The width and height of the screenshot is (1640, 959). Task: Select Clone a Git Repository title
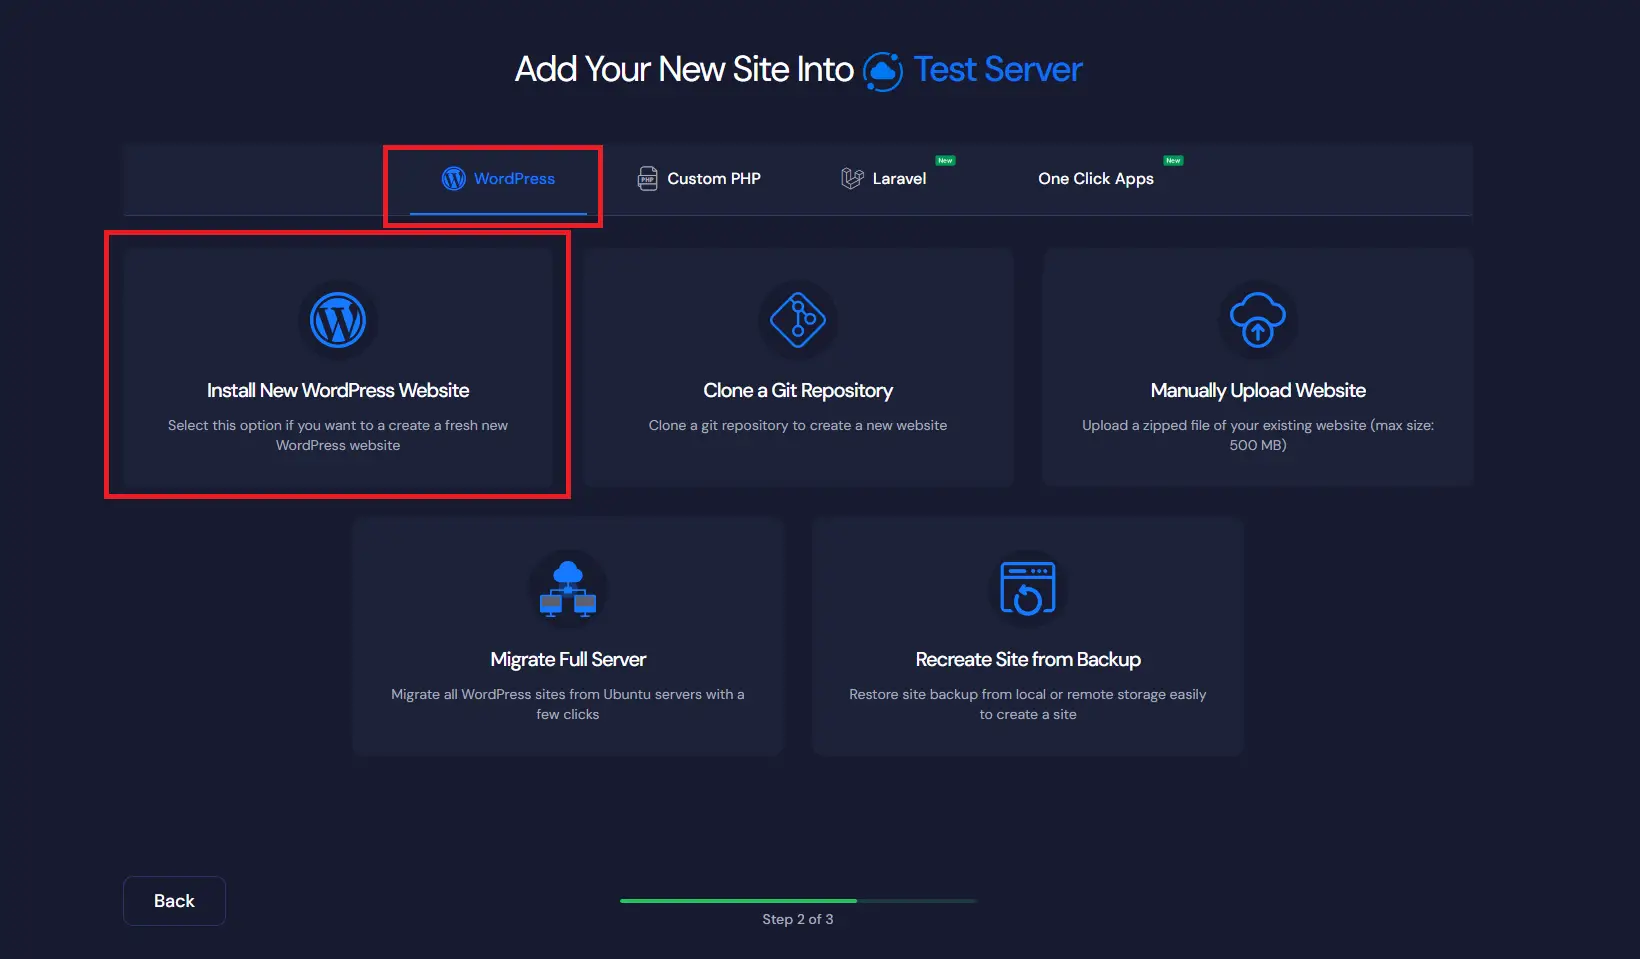click(x=798, y=390)
